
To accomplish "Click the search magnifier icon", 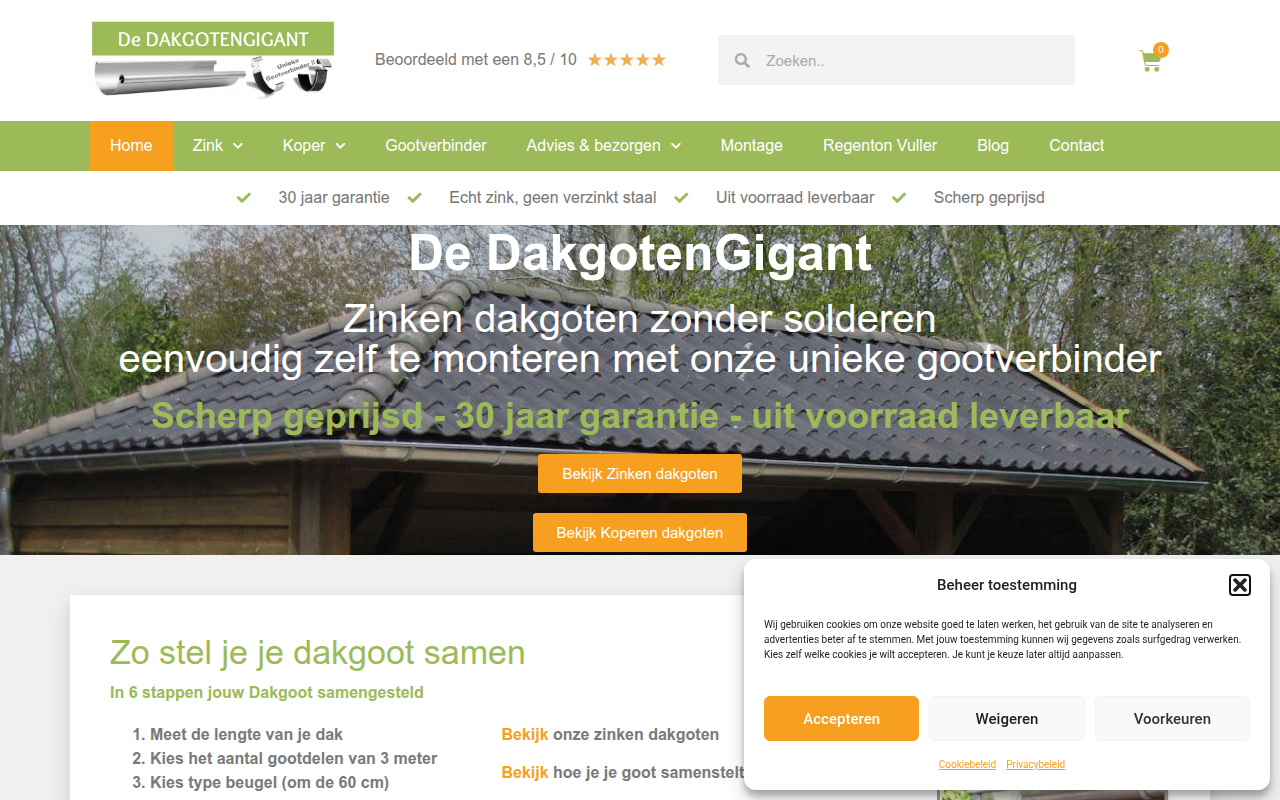I will pyautogui.click(x=742, y=61).
